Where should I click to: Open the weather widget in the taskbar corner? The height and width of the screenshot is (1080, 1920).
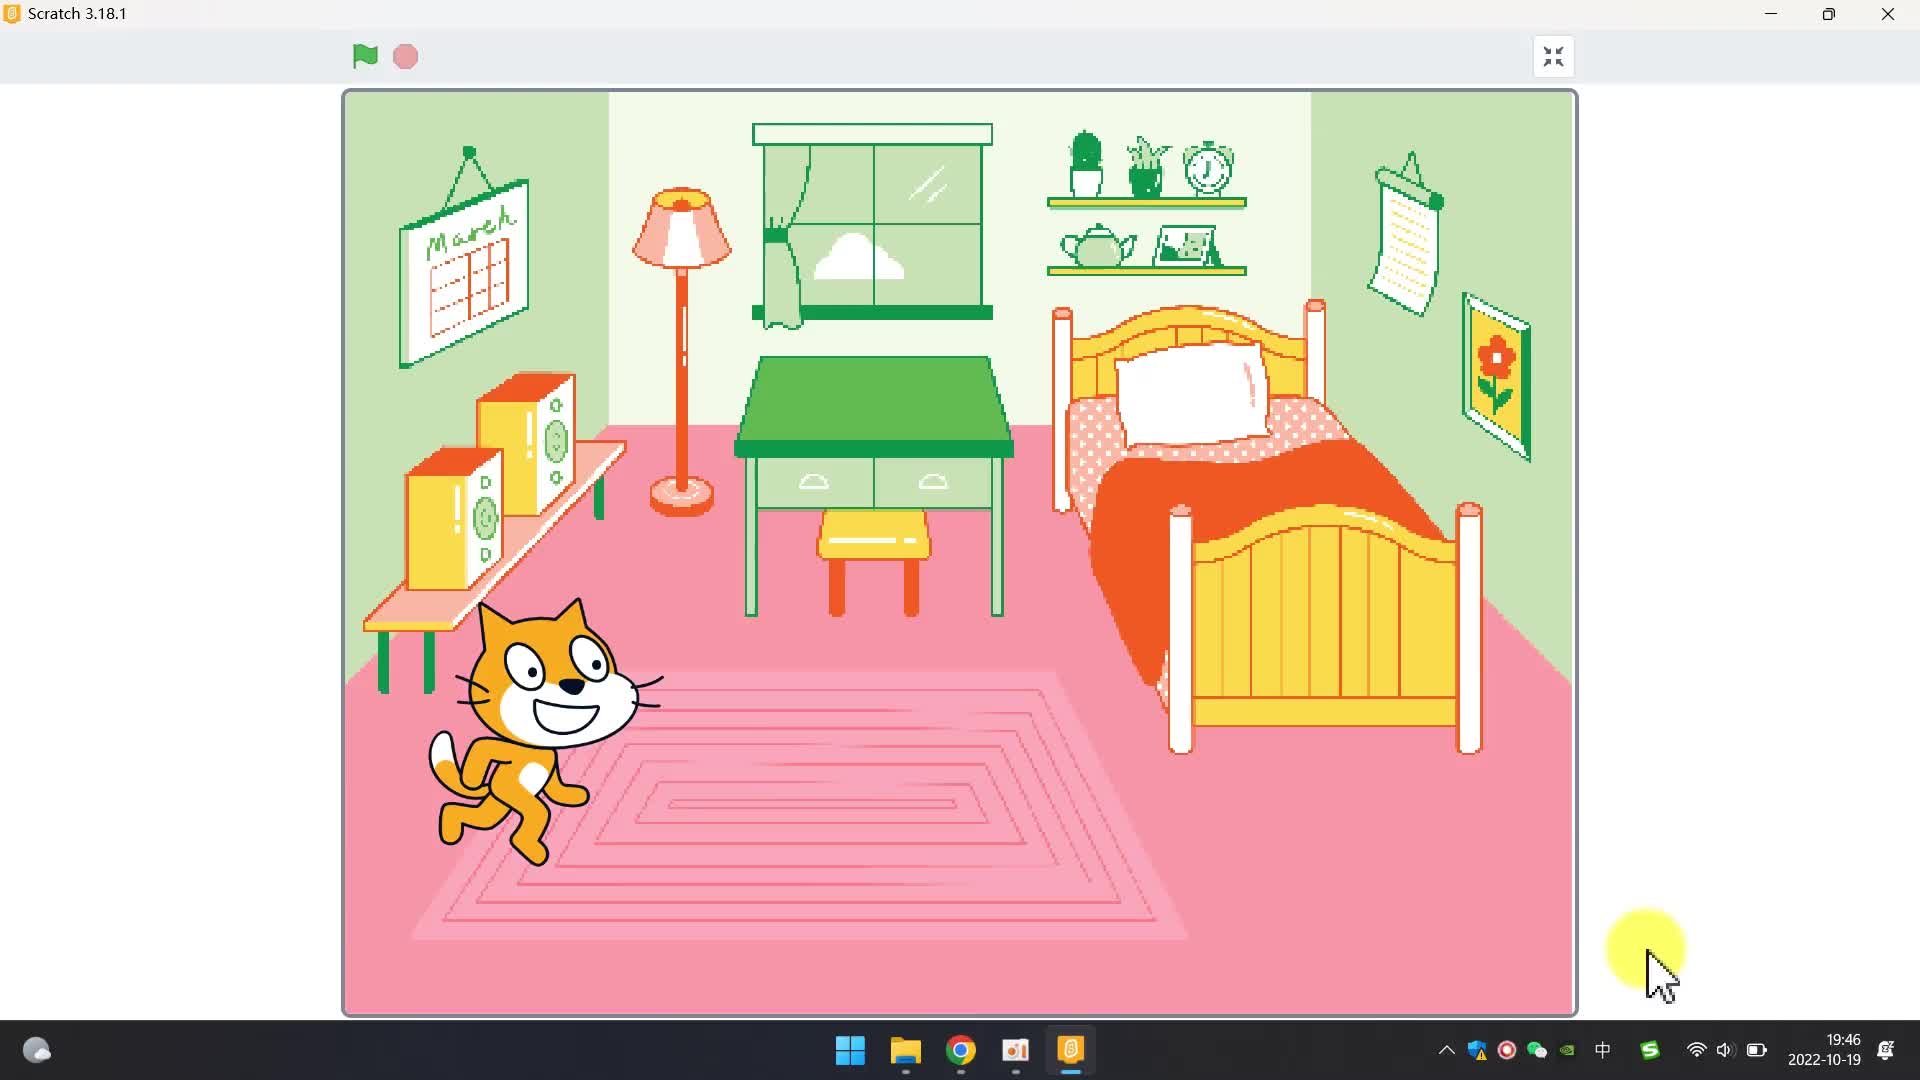click(x=37, y=1050)
